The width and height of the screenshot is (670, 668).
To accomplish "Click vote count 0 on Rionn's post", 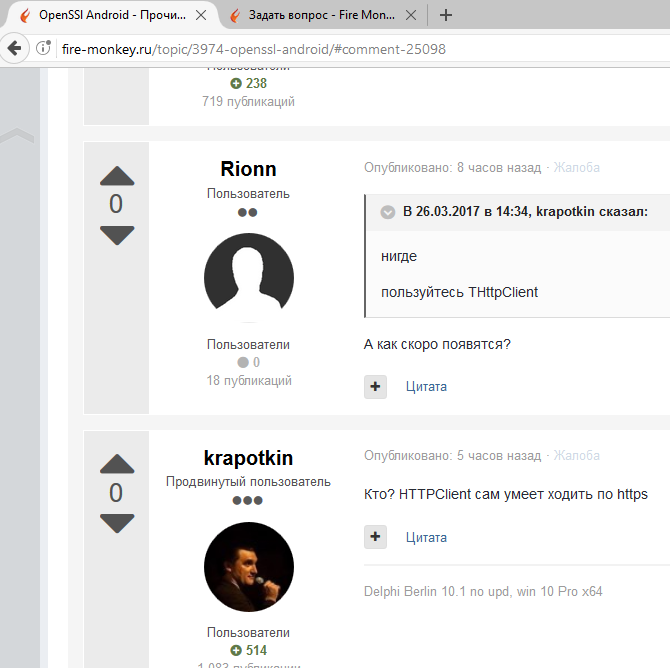I will pyautogui.click(x=116, y=204).
